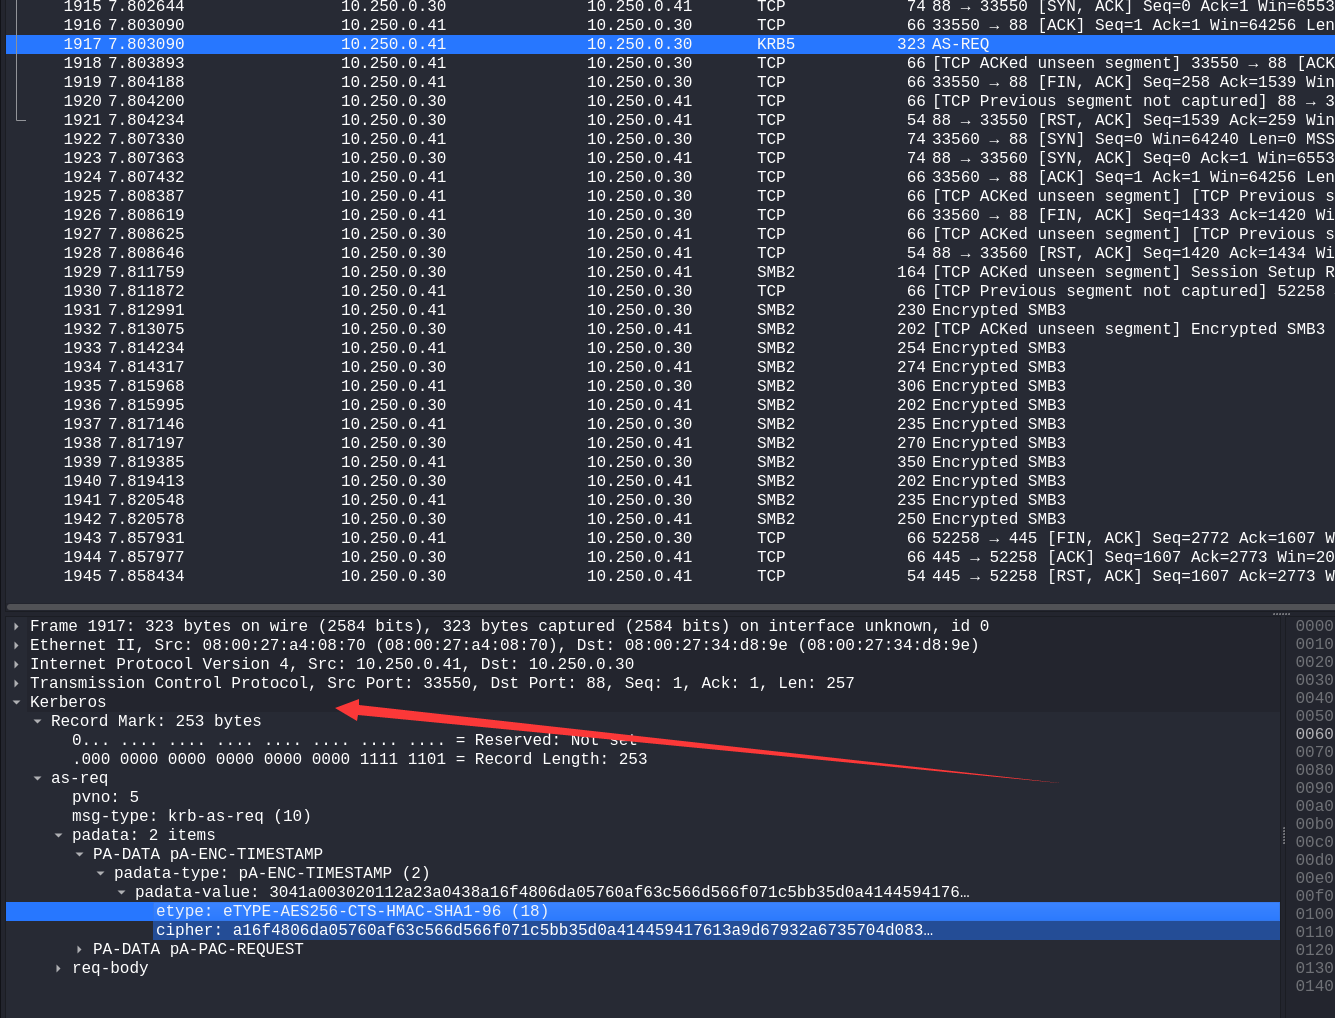
Task: Select packet 1933 length 254 row
Action: [x=670, y=348]
